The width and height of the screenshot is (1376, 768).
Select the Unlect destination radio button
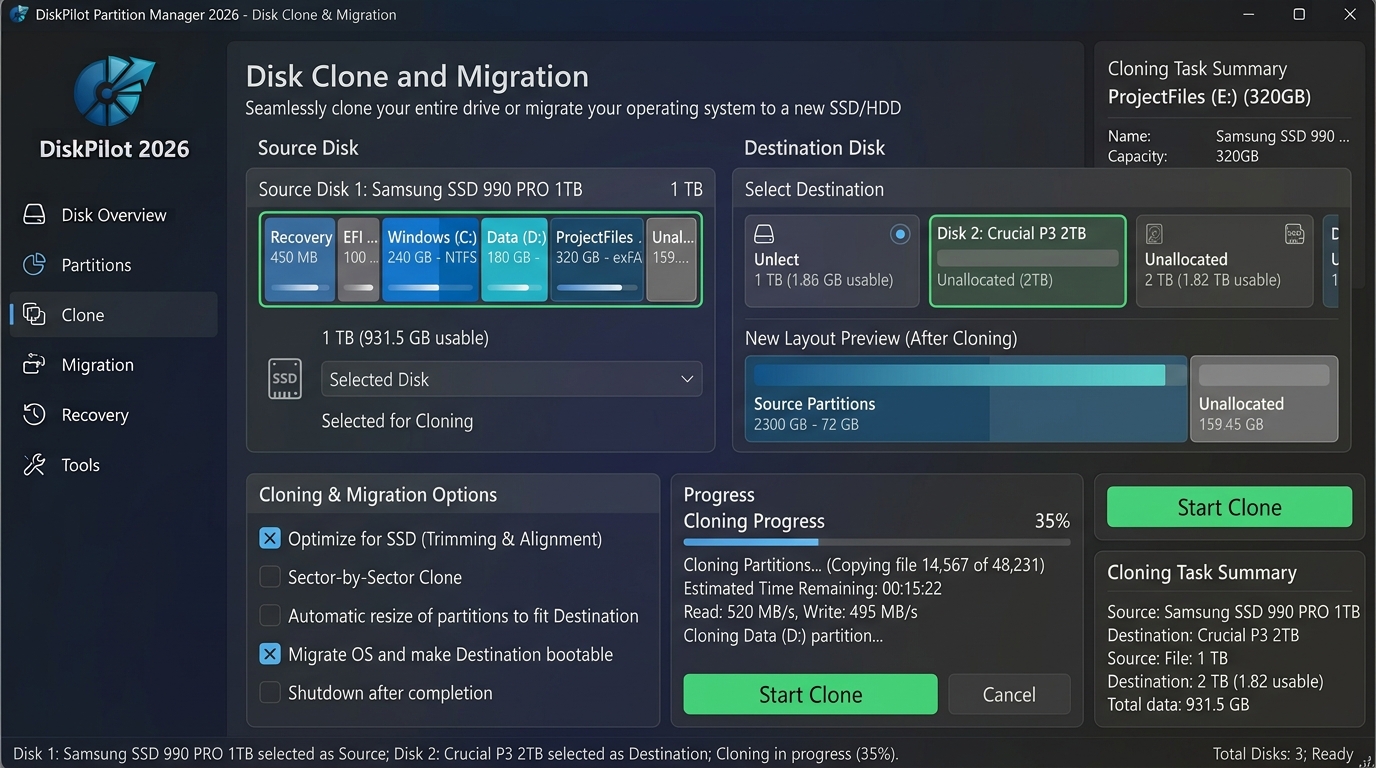pos(900,234)
